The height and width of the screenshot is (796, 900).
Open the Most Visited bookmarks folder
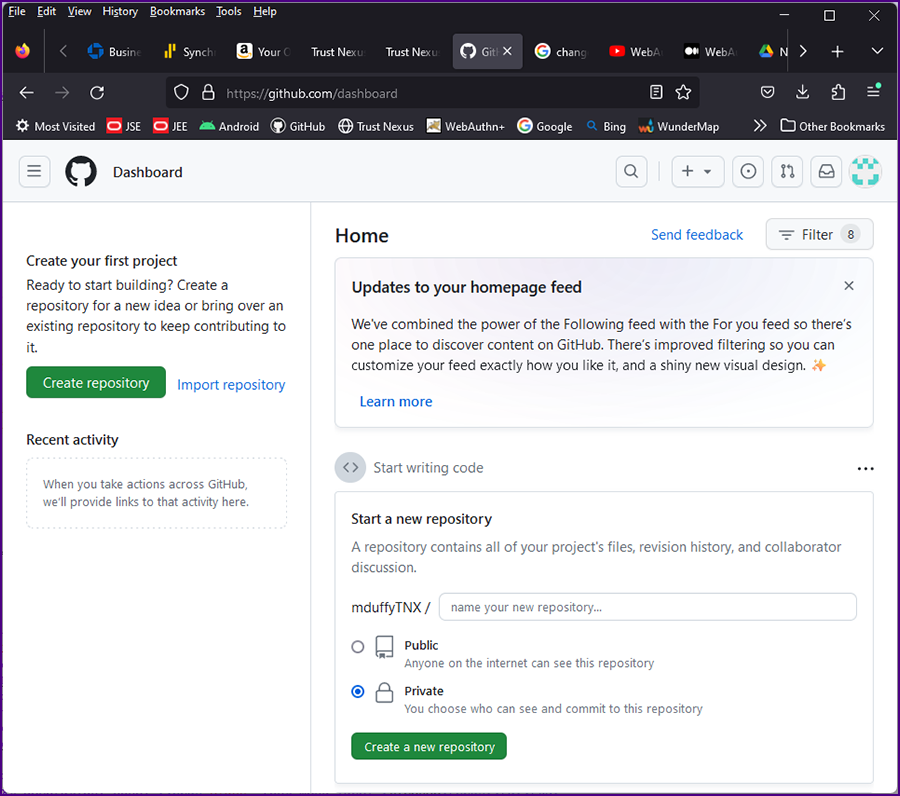click(x=55, y=126)
